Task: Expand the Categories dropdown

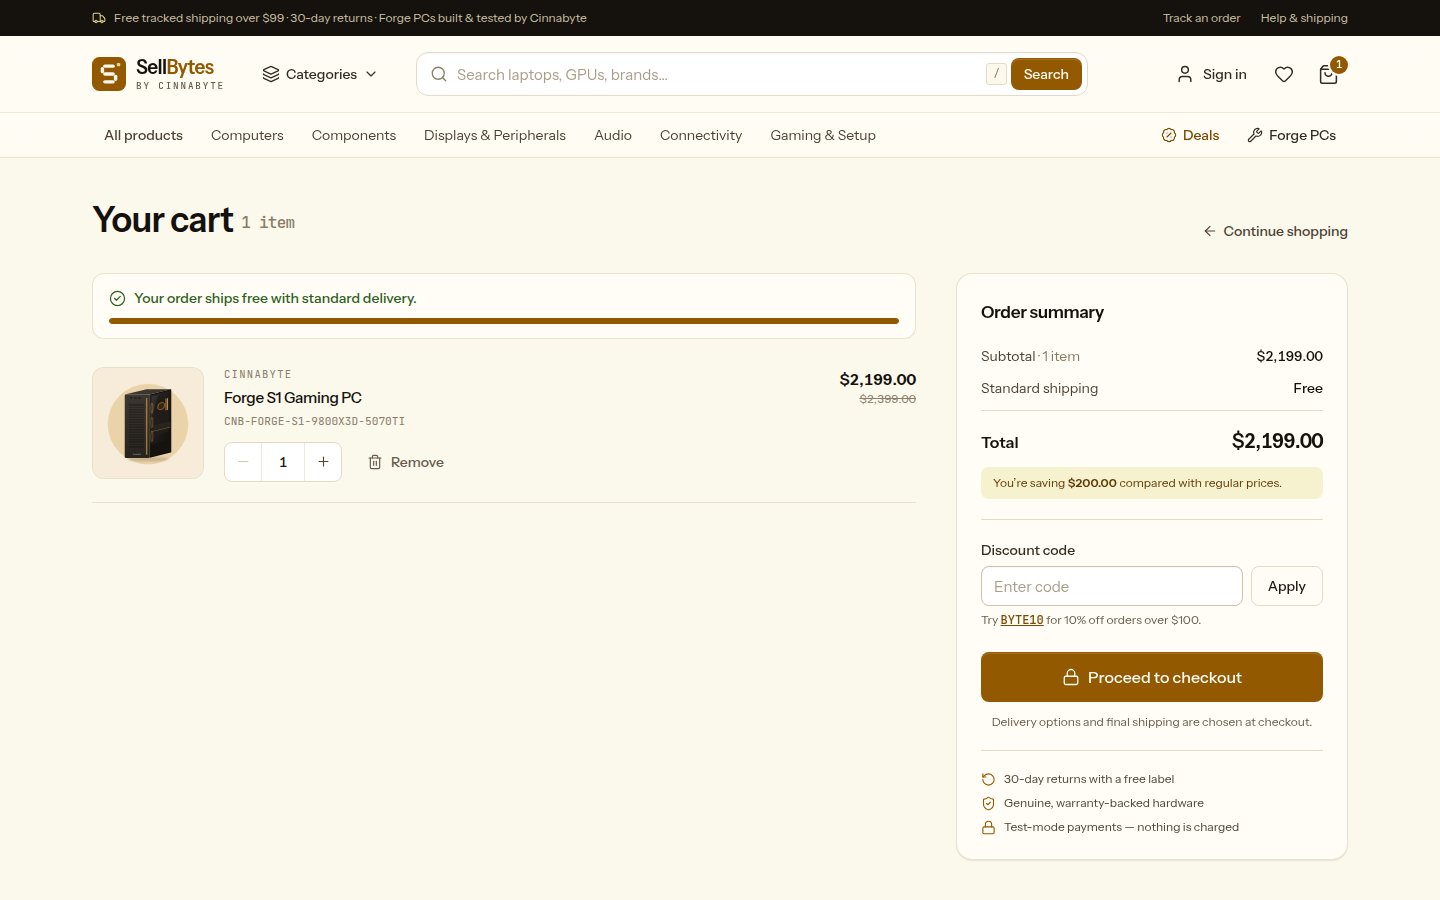Action: tap(320, 74)
